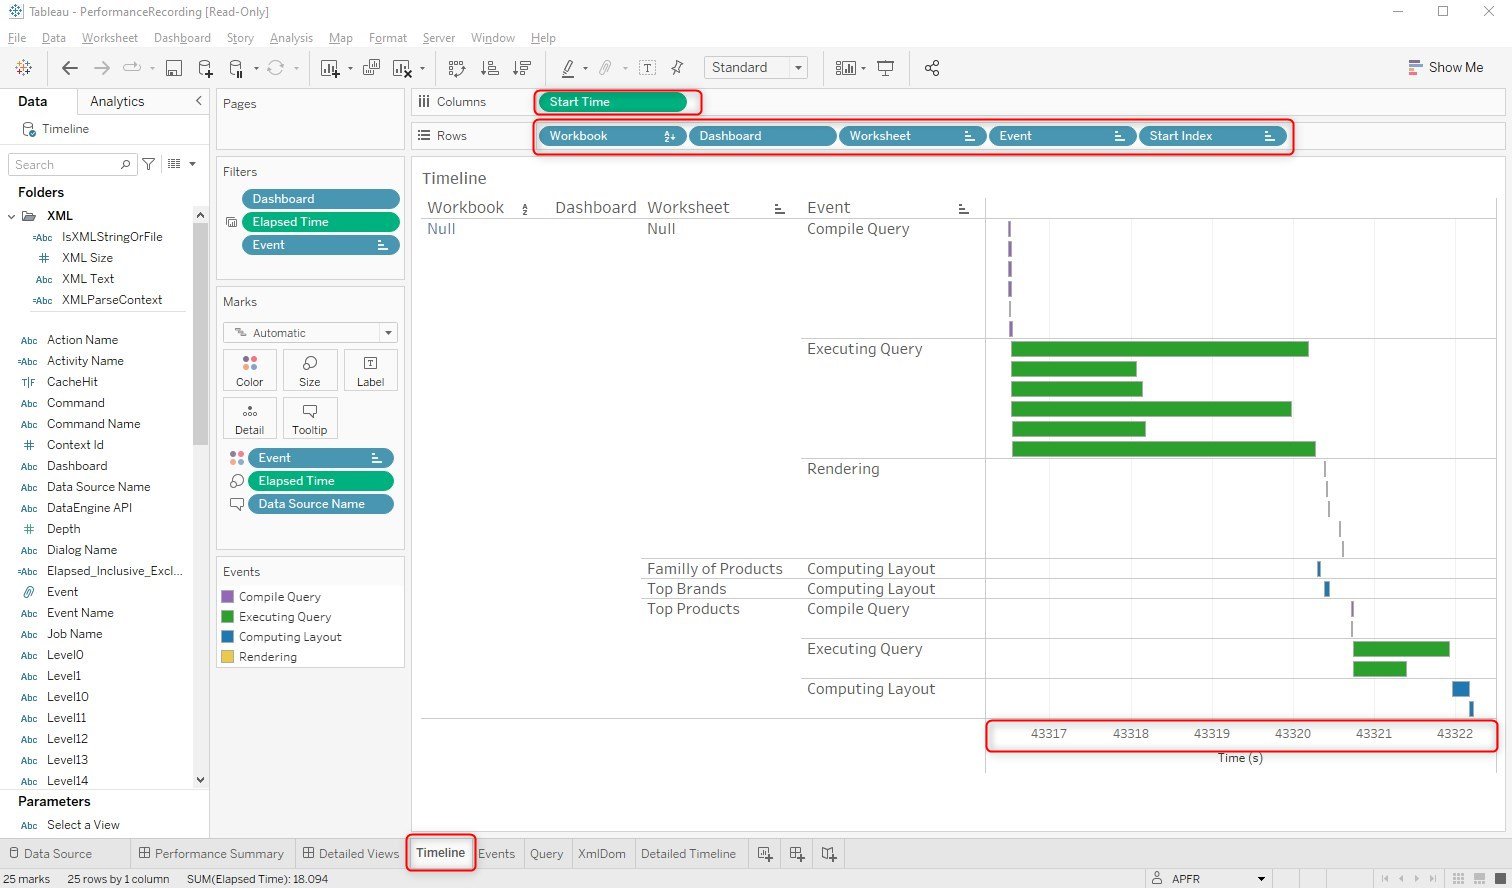Switch to the Performance Summary tab
1512x888 pixels.
coord(211,854)
